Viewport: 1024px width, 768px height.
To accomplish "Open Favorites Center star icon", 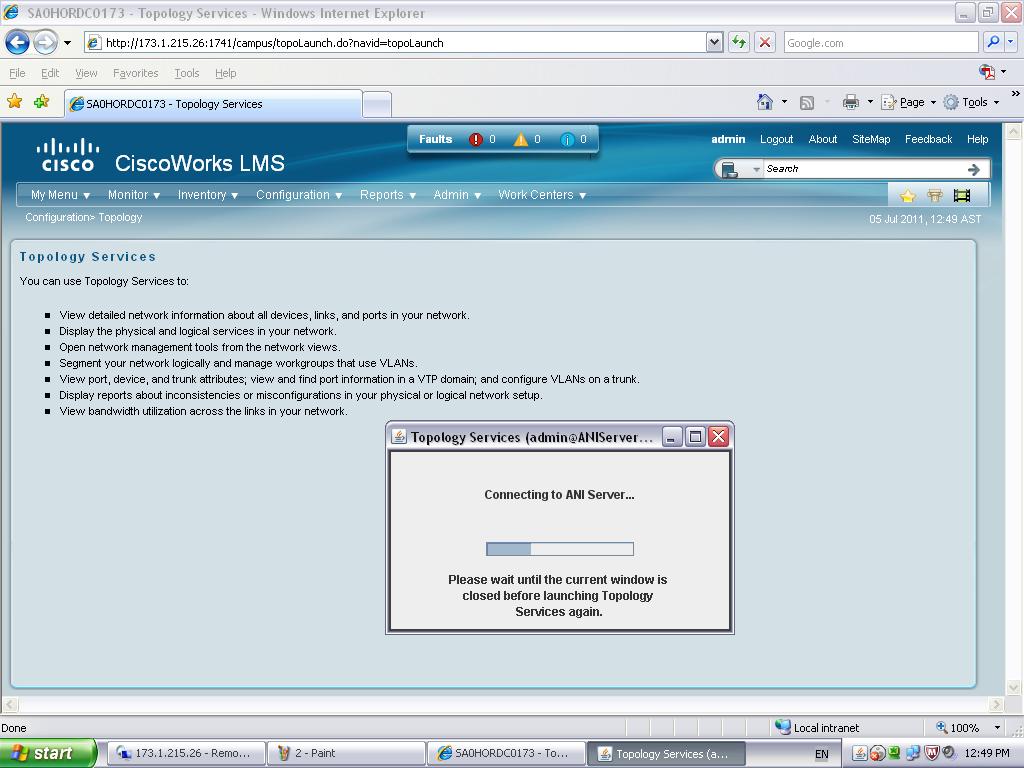I will point(14,101).
